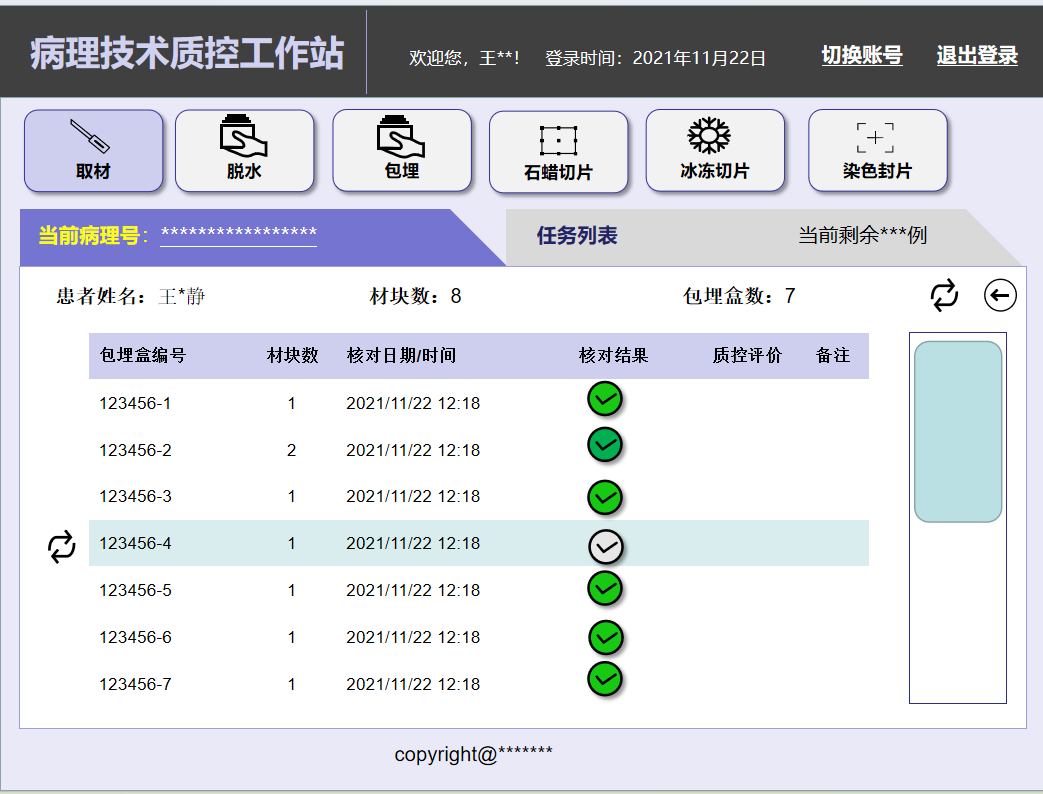Click the light blue scrollbar thumb
The height and width of the screenshot is (794, 1043).
click(x=957, y=431)
